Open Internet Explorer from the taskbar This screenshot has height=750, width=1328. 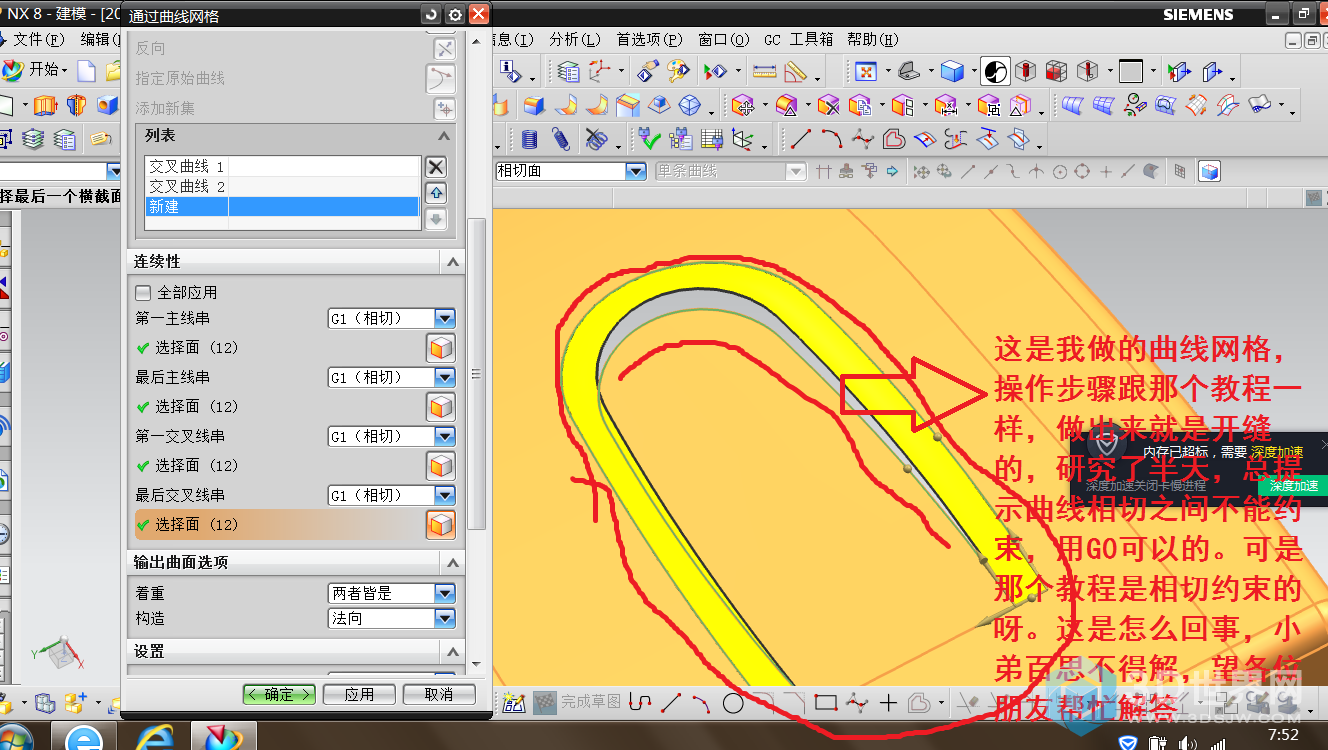tap(153, 739)
